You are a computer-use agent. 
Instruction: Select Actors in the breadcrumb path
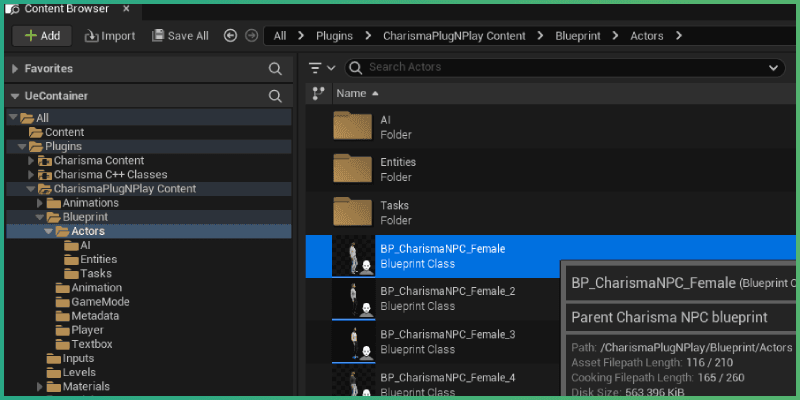(x=646, y=36)
